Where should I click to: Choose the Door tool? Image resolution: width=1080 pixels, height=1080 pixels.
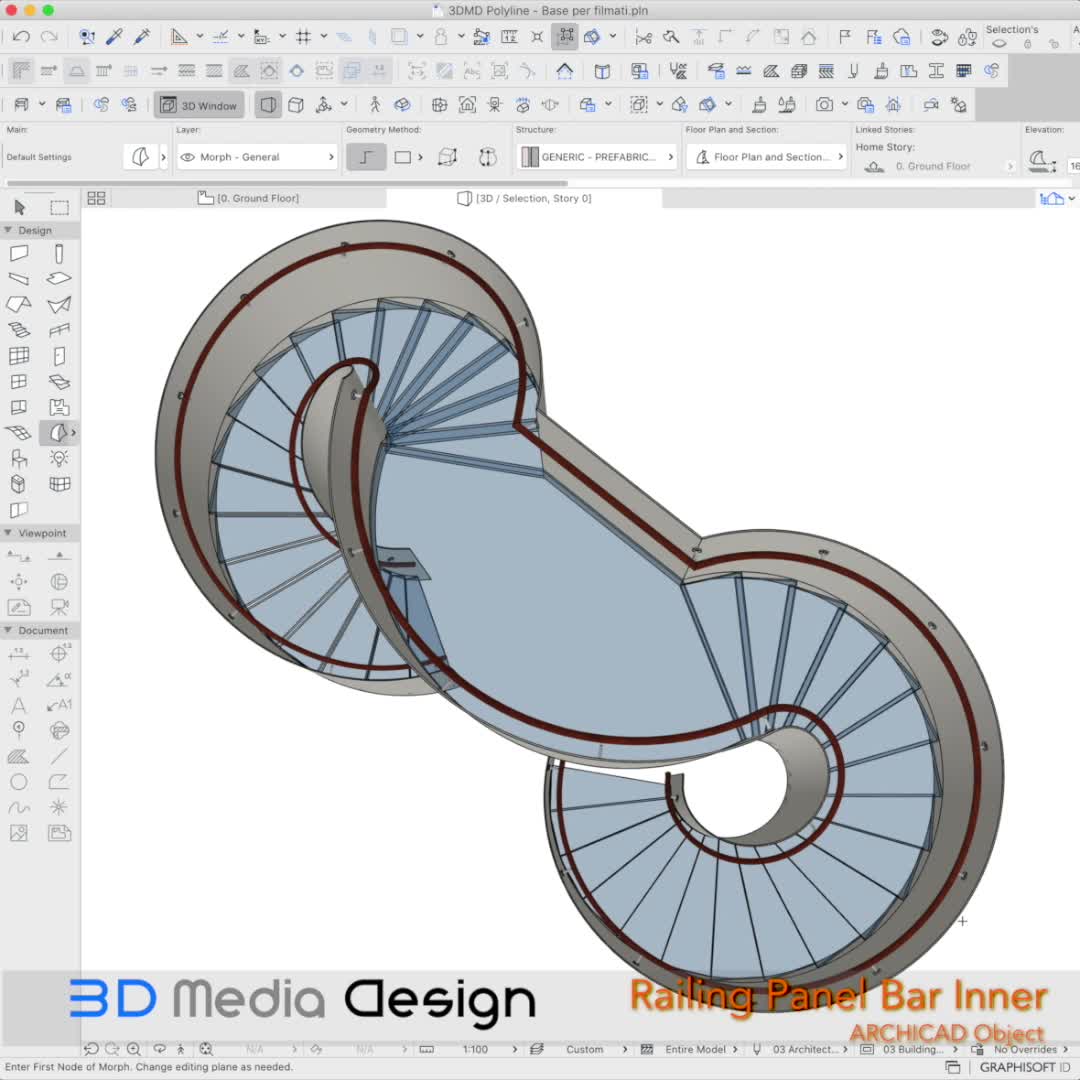click(59, 356)
